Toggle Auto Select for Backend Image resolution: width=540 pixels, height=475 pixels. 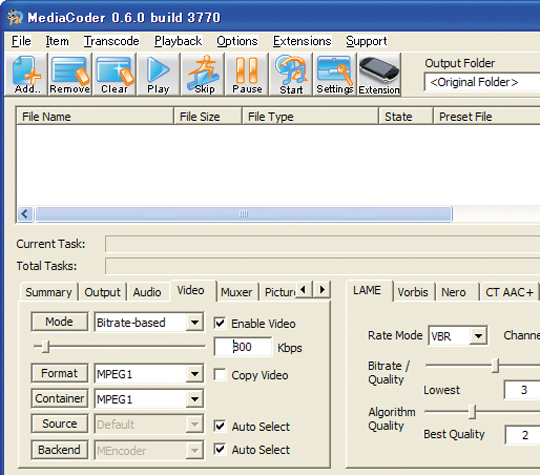tap(220, 449)
